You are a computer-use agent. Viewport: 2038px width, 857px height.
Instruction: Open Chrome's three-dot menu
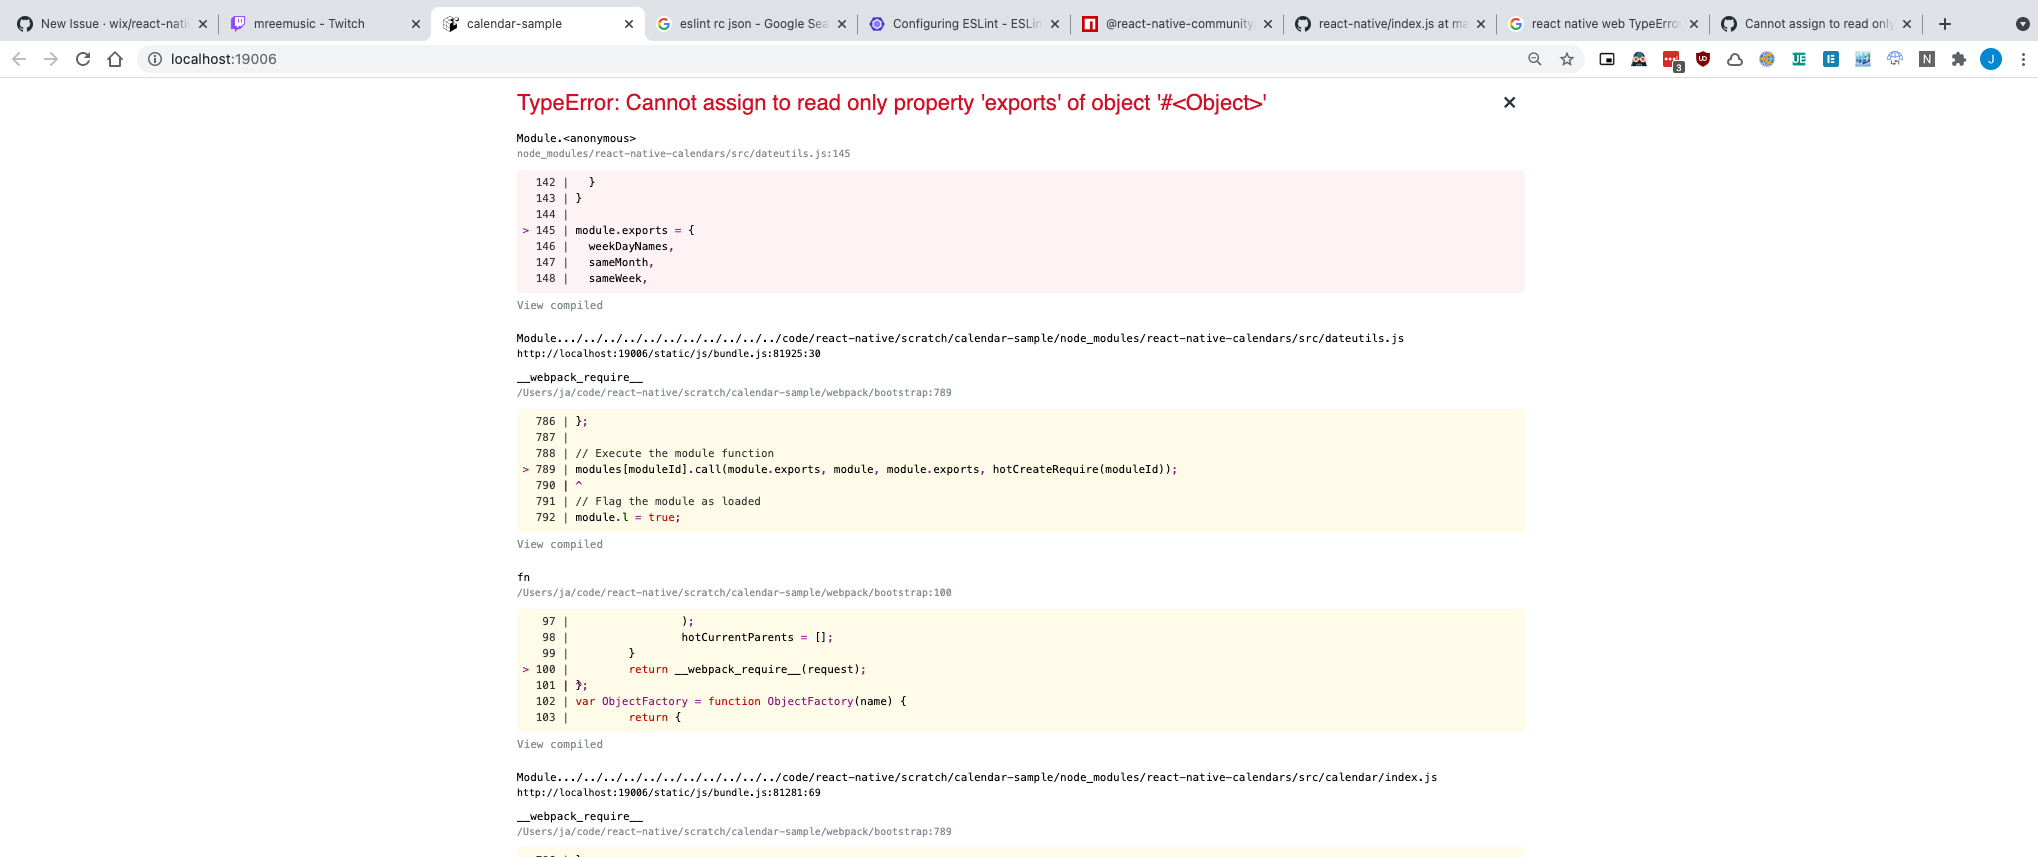(2023, 59)
